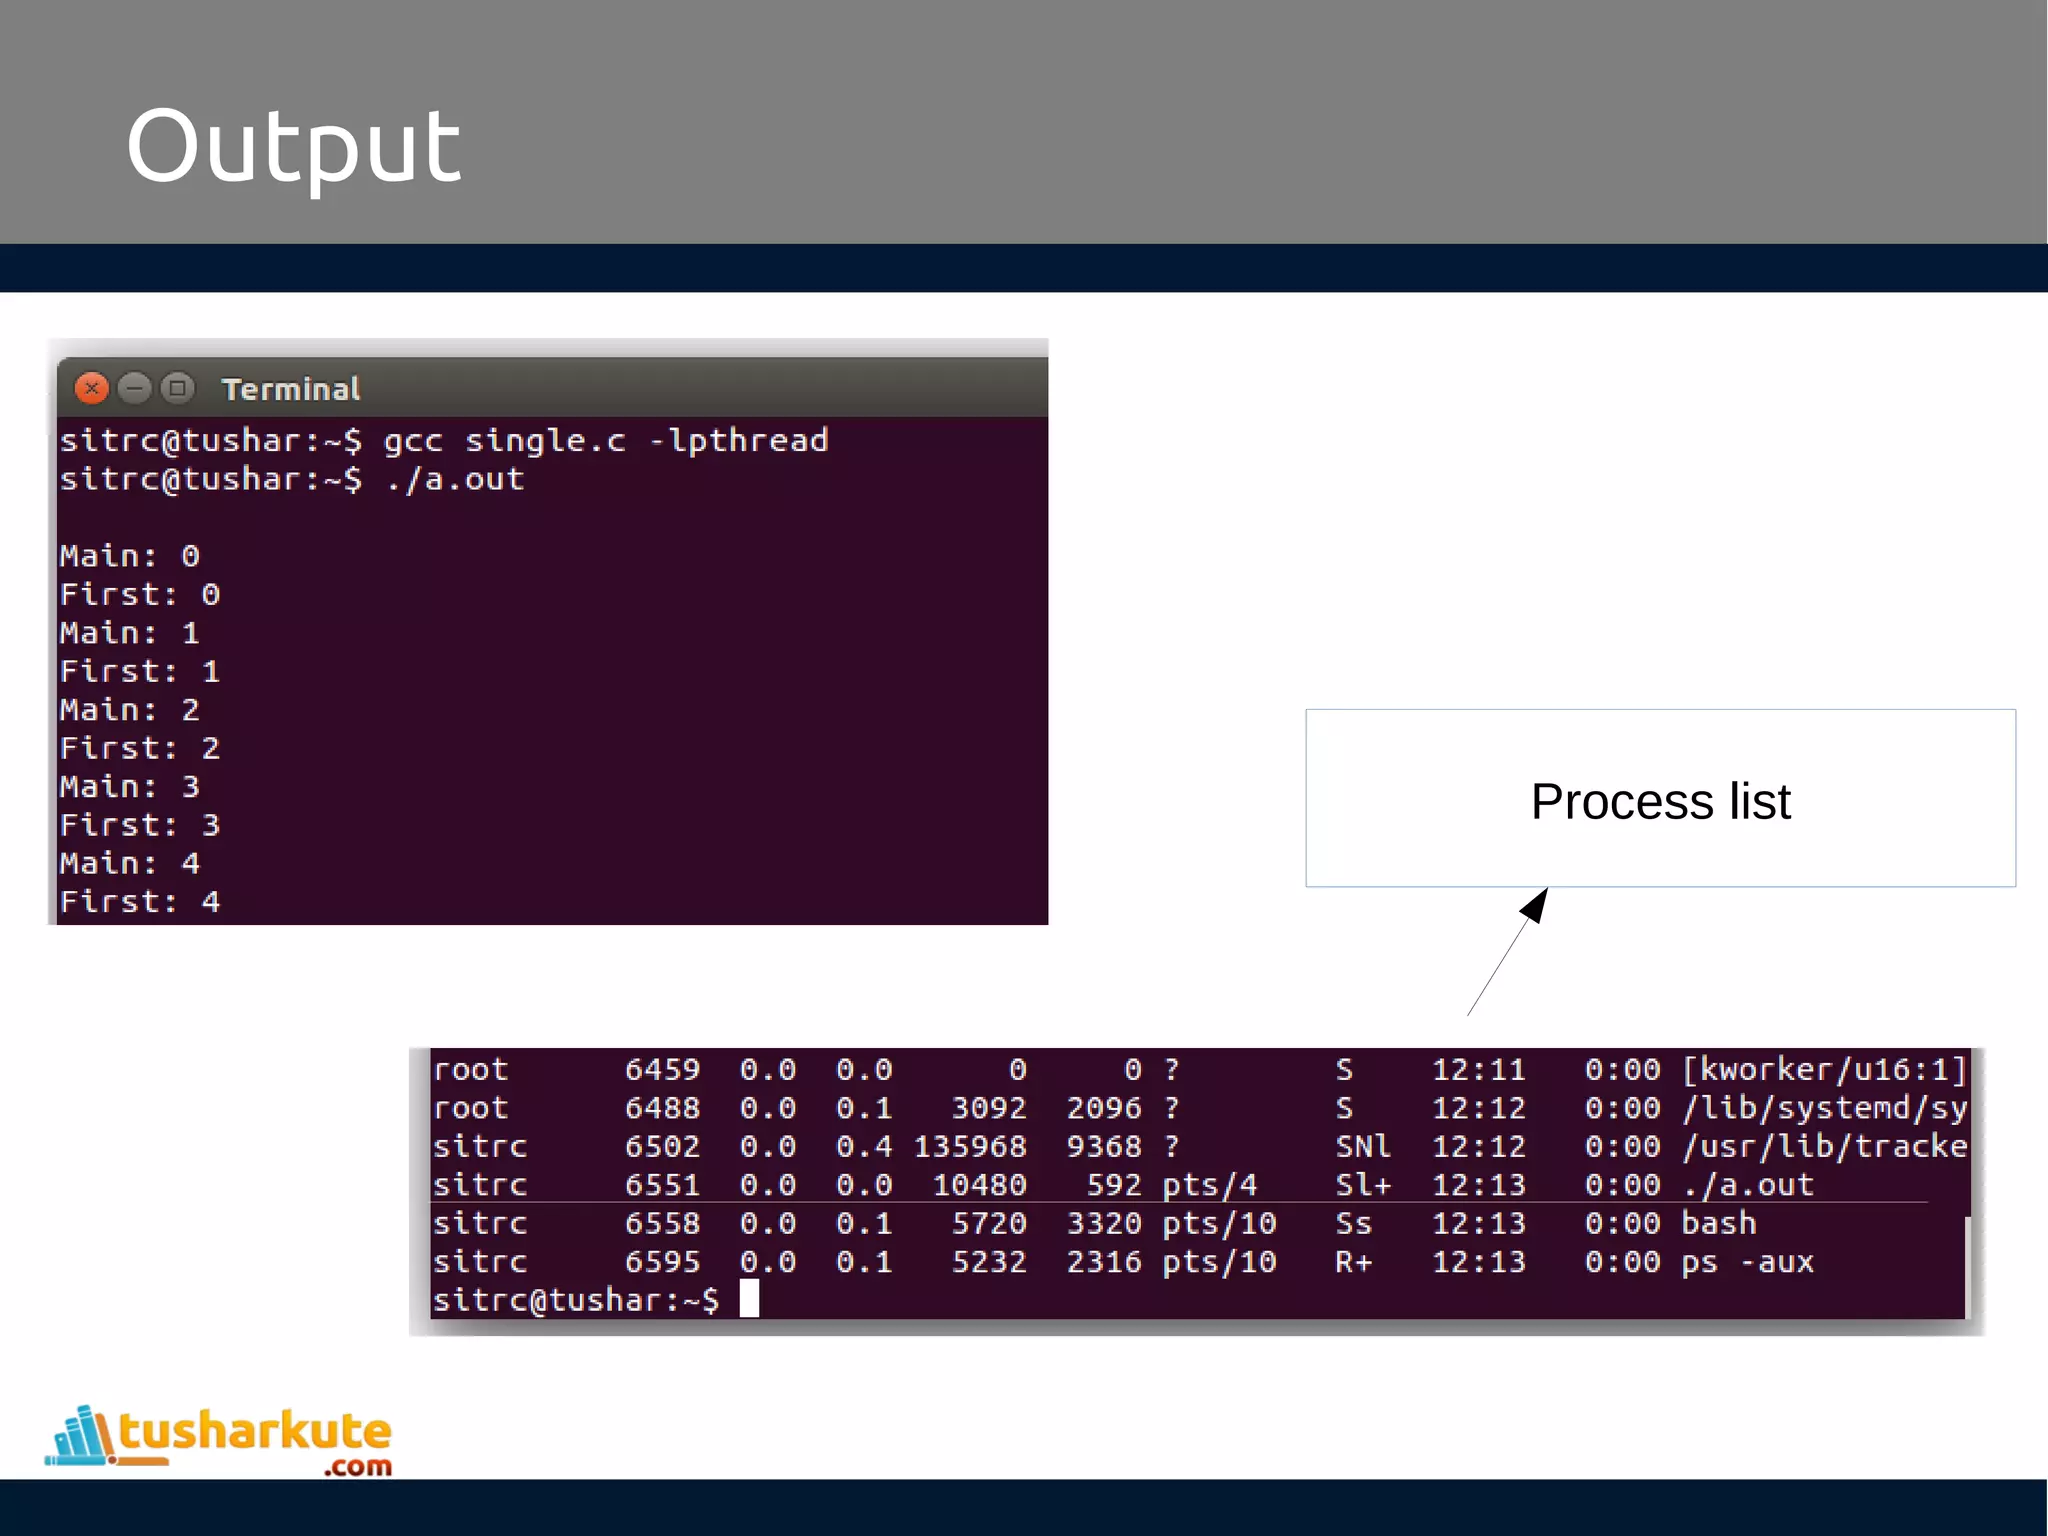2048x1536 pixels.
Task: Click the 'Main: 0' output line
Action: point(130,556)
